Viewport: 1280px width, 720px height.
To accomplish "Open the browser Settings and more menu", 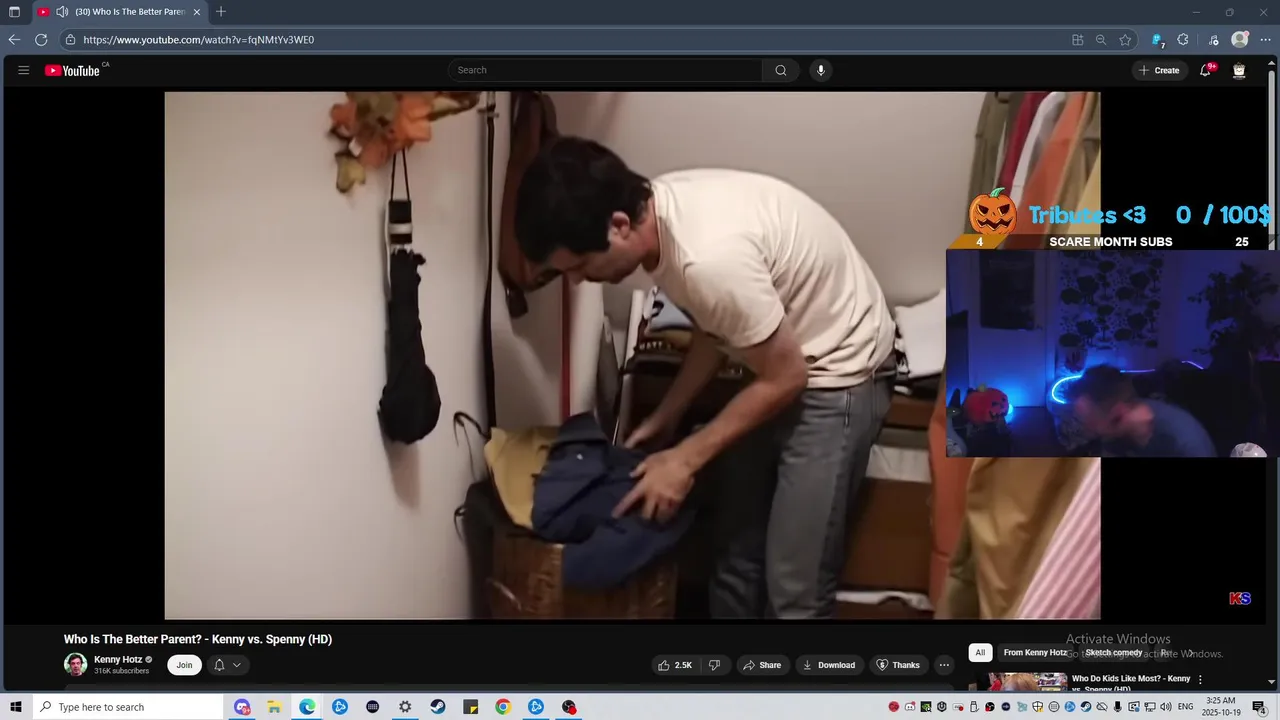I will [1265, 40].
